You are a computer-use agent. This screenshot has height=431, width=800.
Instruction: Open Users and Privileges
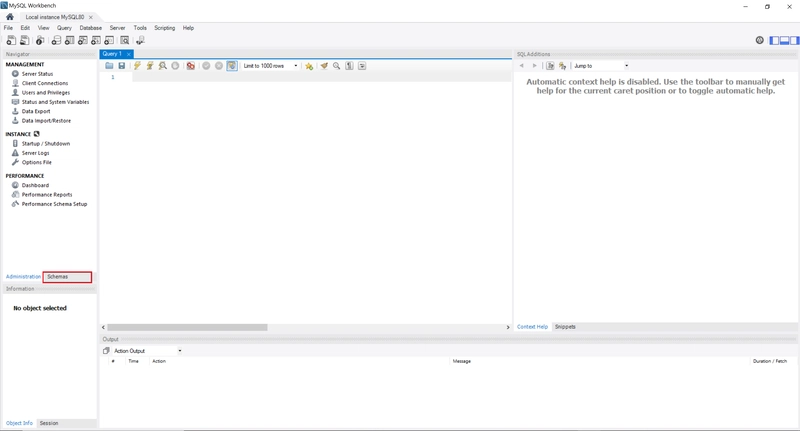coord(46,93)
